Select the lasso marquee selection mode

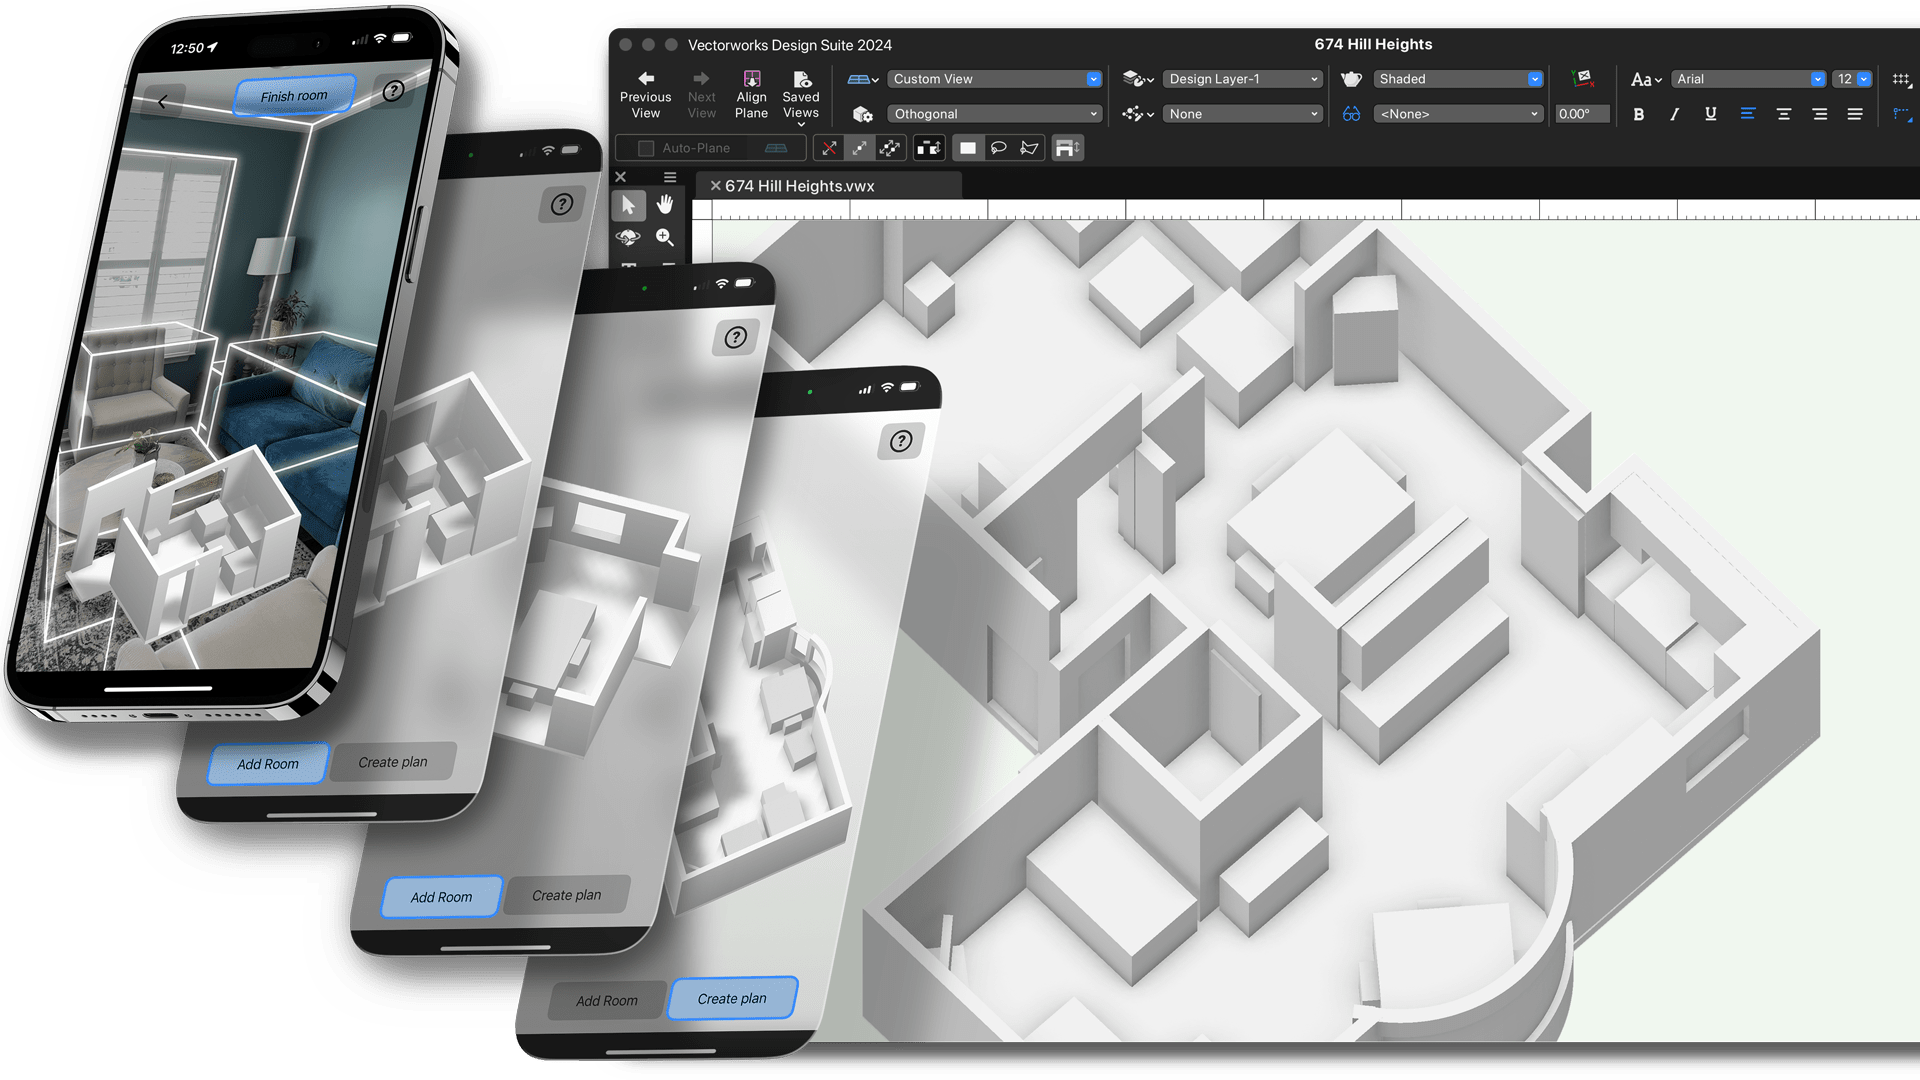click(998, 148)
